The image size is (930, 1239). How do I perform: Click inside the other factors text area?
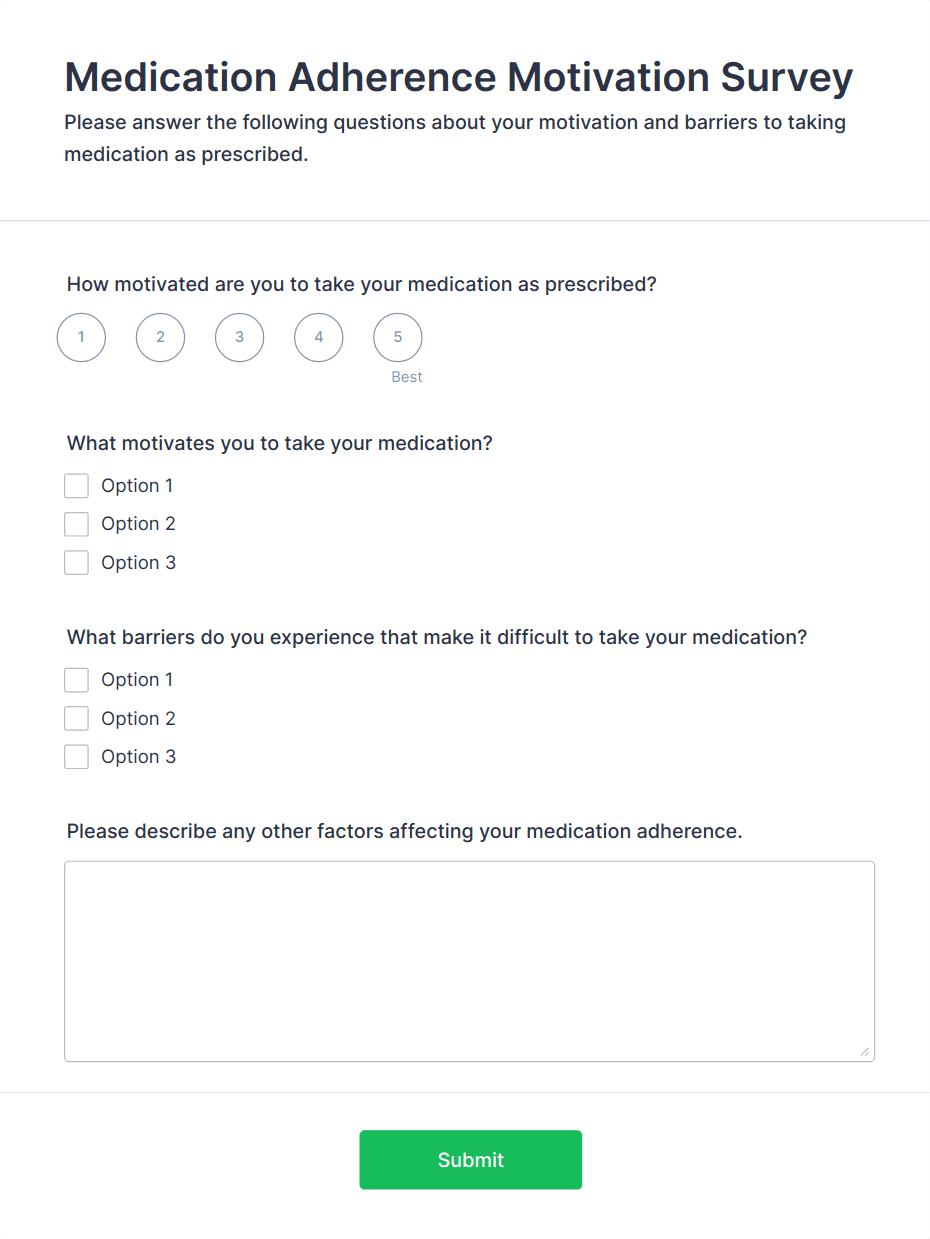point(469,960)
